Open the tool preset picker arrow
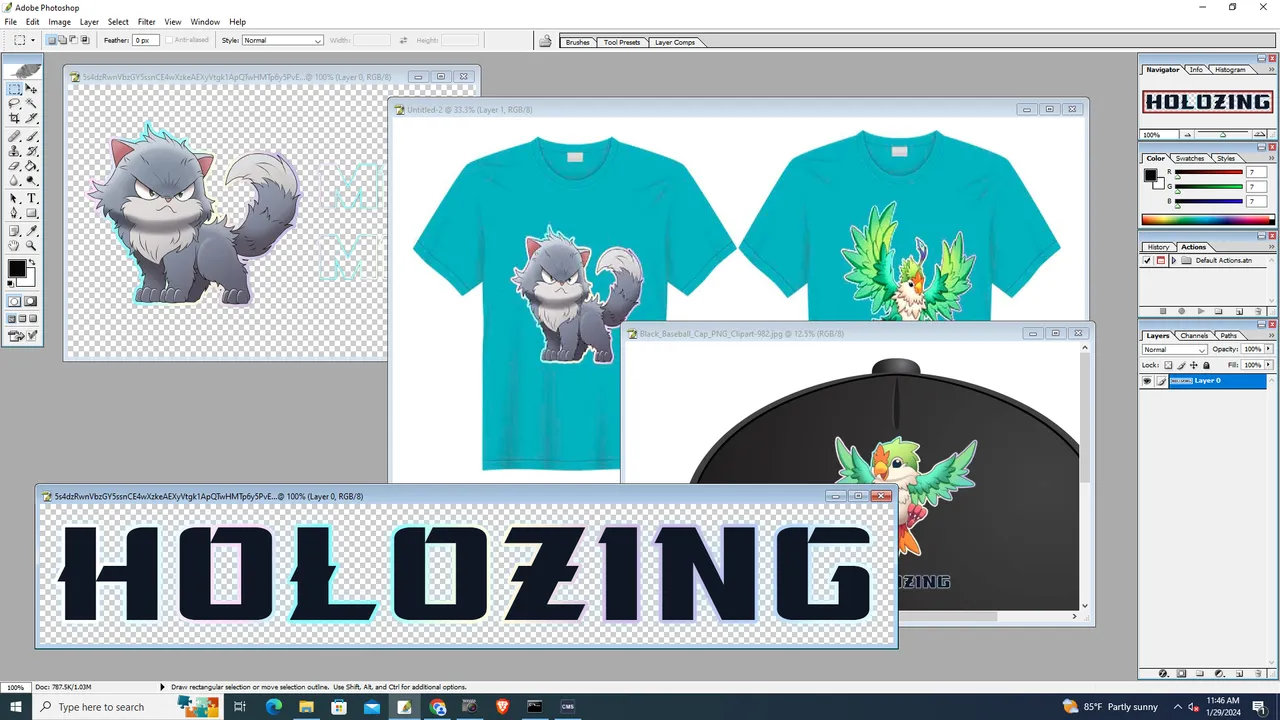 point(33,41)
